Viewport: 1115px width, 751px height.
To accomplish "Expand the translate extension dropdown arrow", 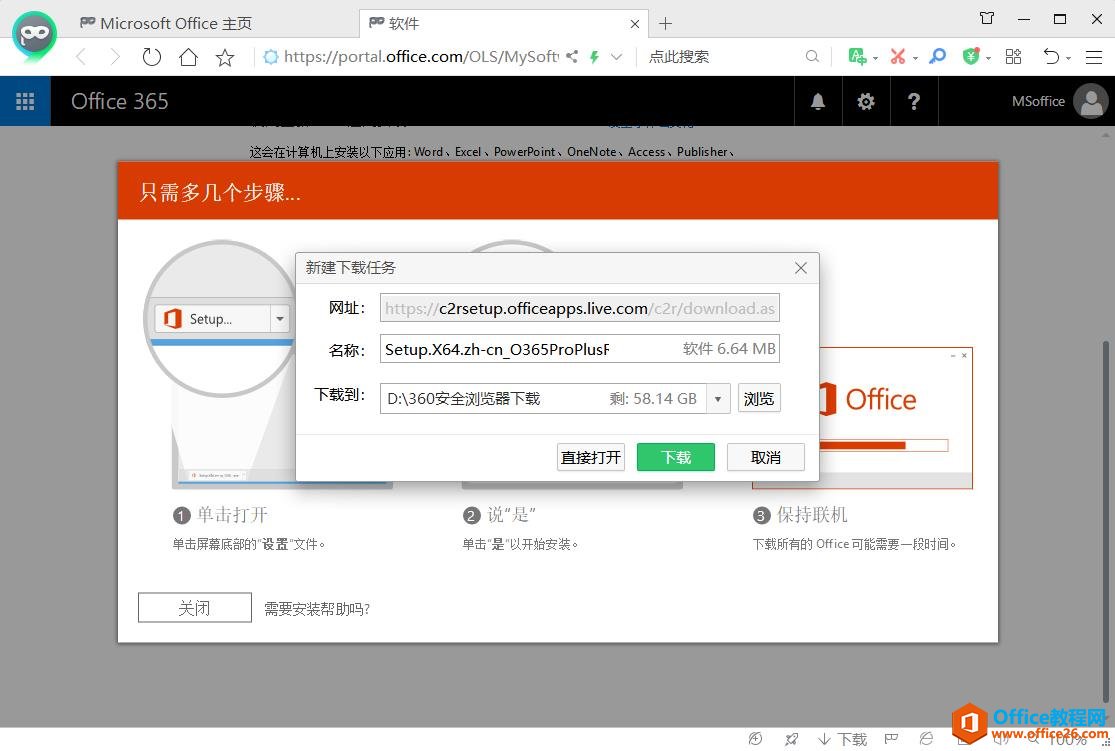I will tap(875, 58).
